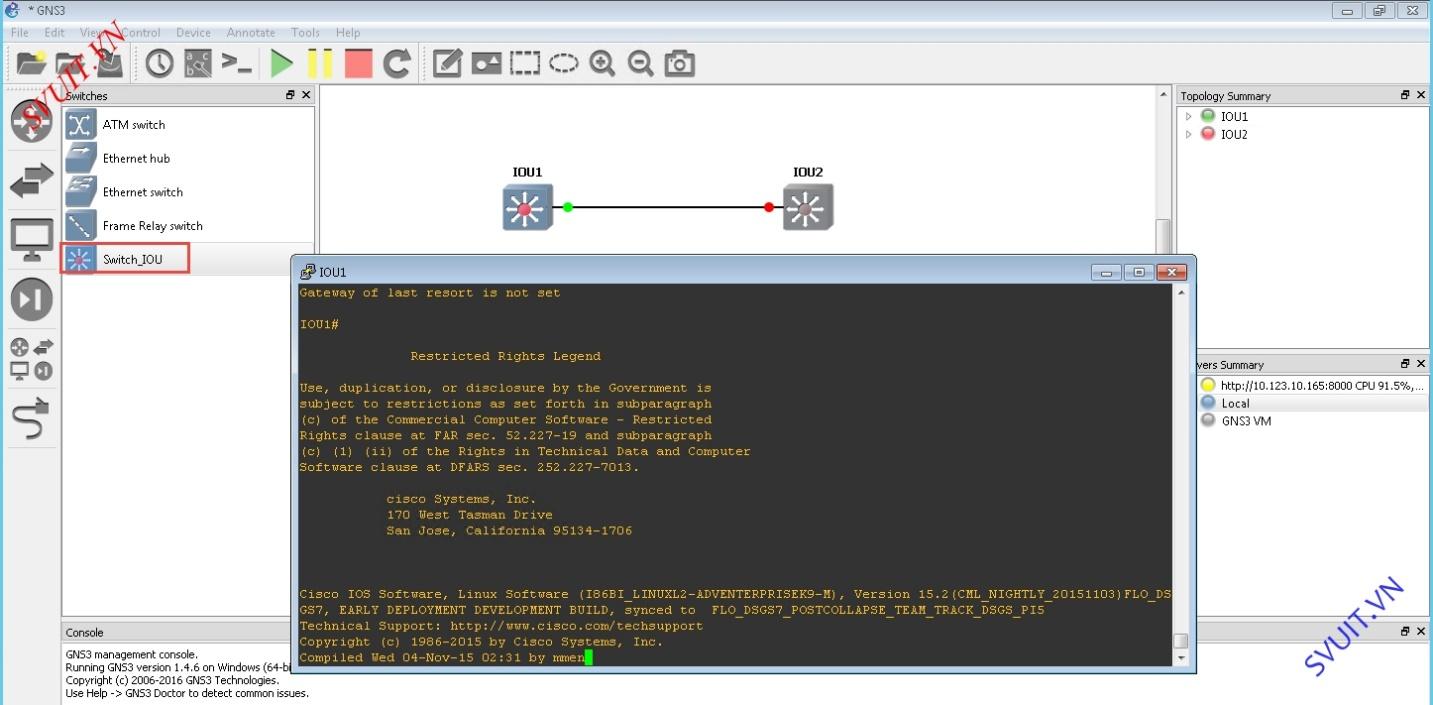Image resolution: width=1433 pixels, height=705 pixels.
Task: Click the GNS3 app icon in title bar
Action: 12,9
